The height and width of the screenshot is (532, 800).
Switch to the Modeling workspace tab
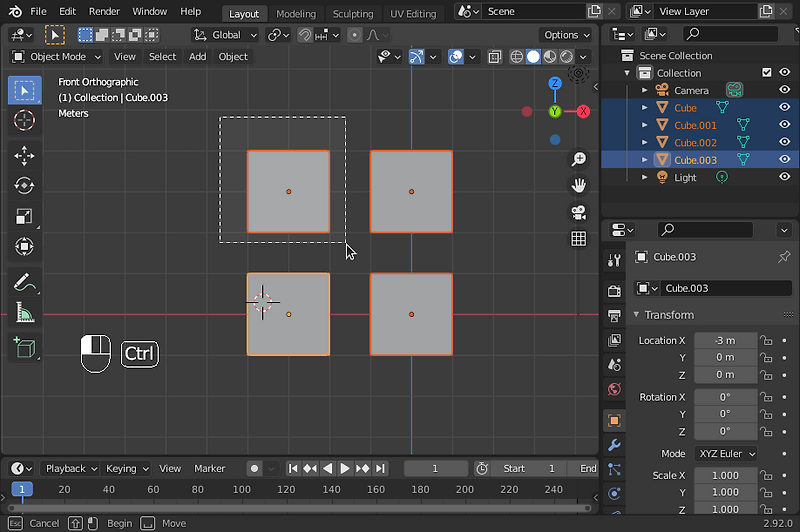point(296,14)
